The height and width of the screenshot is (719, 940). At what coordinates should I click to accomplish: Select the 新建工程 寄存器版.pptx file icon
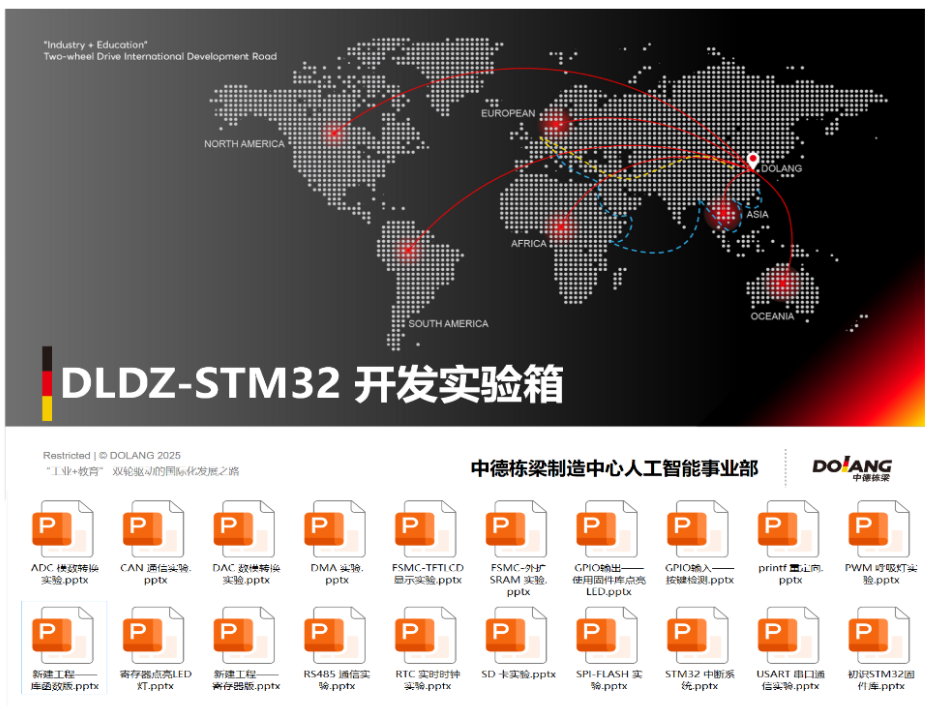(x=244, y=636)
